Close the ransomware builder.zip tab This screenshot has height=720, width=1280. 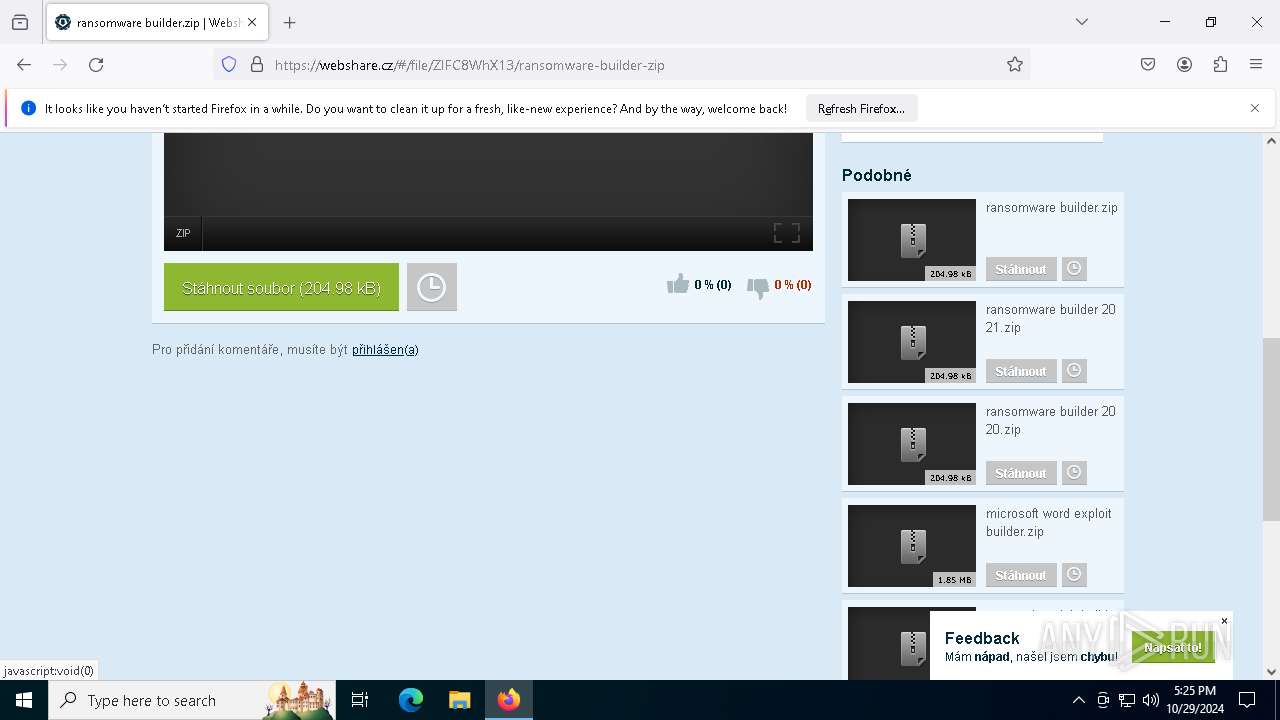point(252,22)
